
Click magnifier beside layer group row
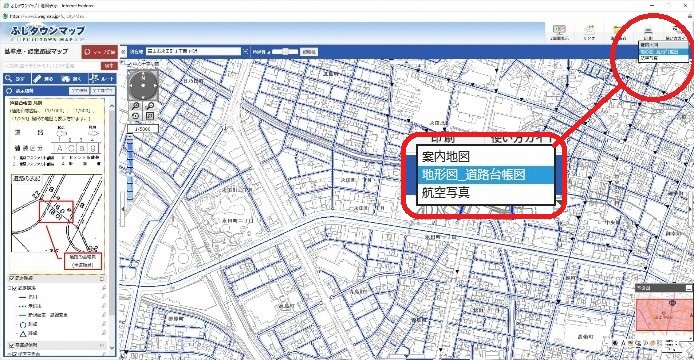(x=104, y=288)
